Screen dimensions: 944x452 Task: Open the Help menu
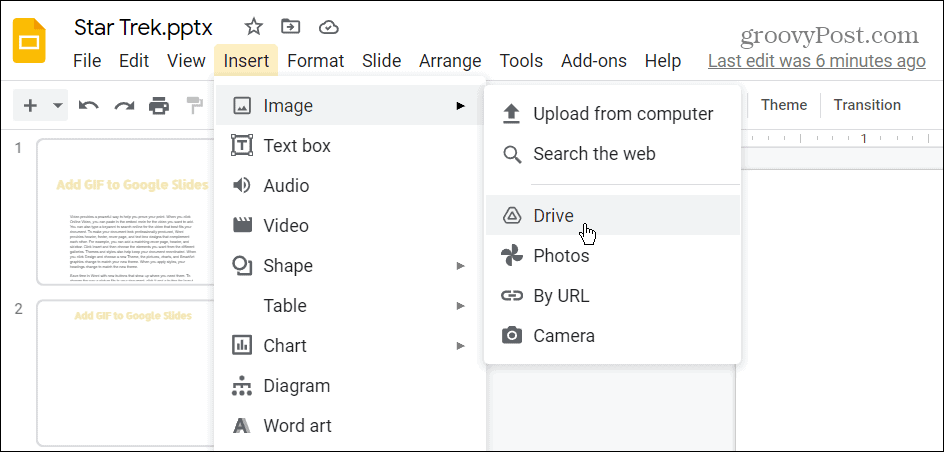click(663, 61)
